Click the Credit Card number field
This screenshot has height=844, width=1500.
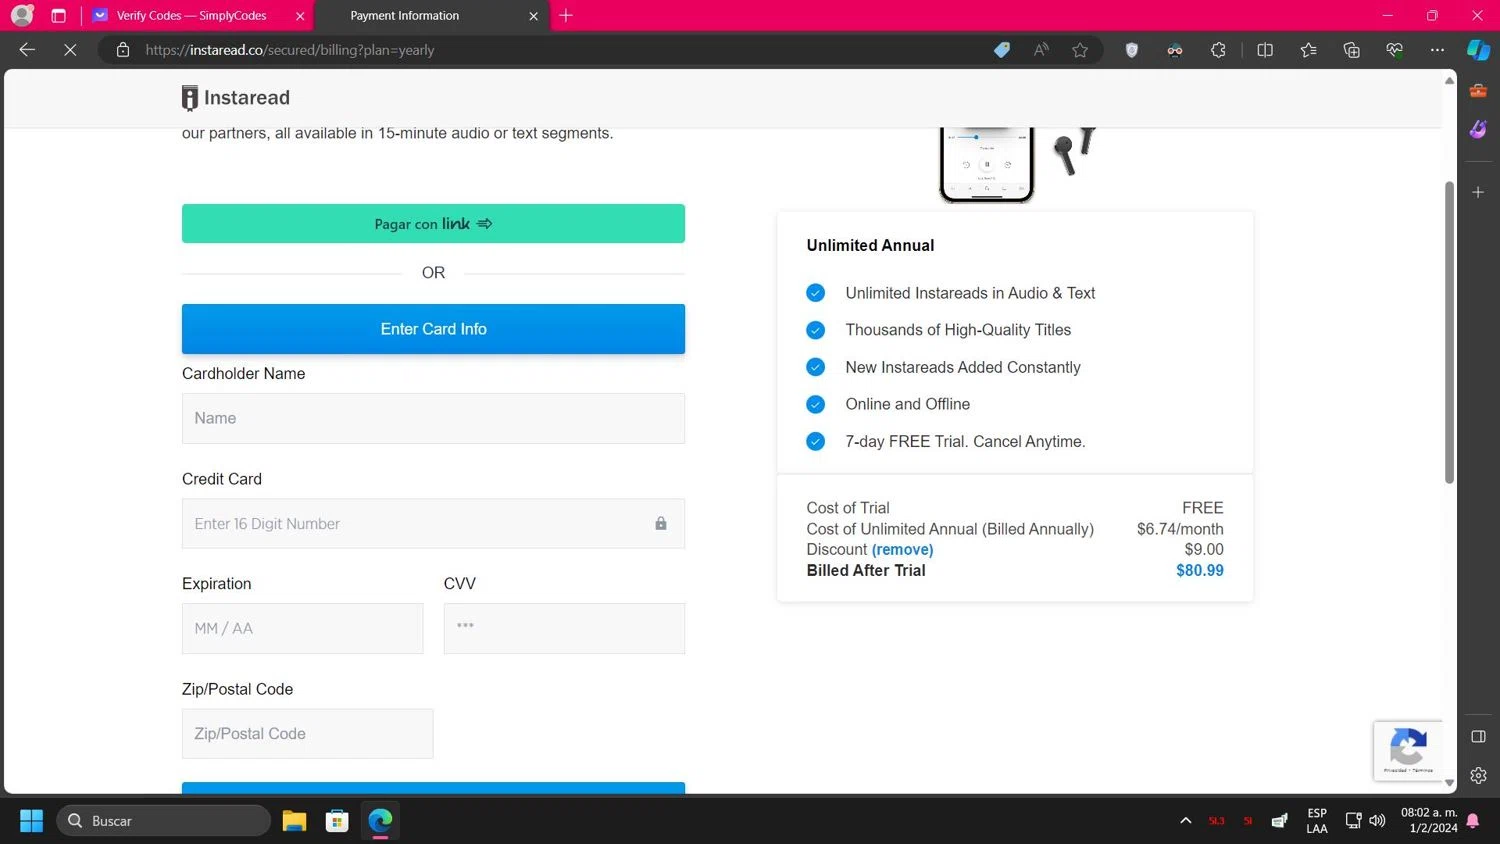point(433,524)
